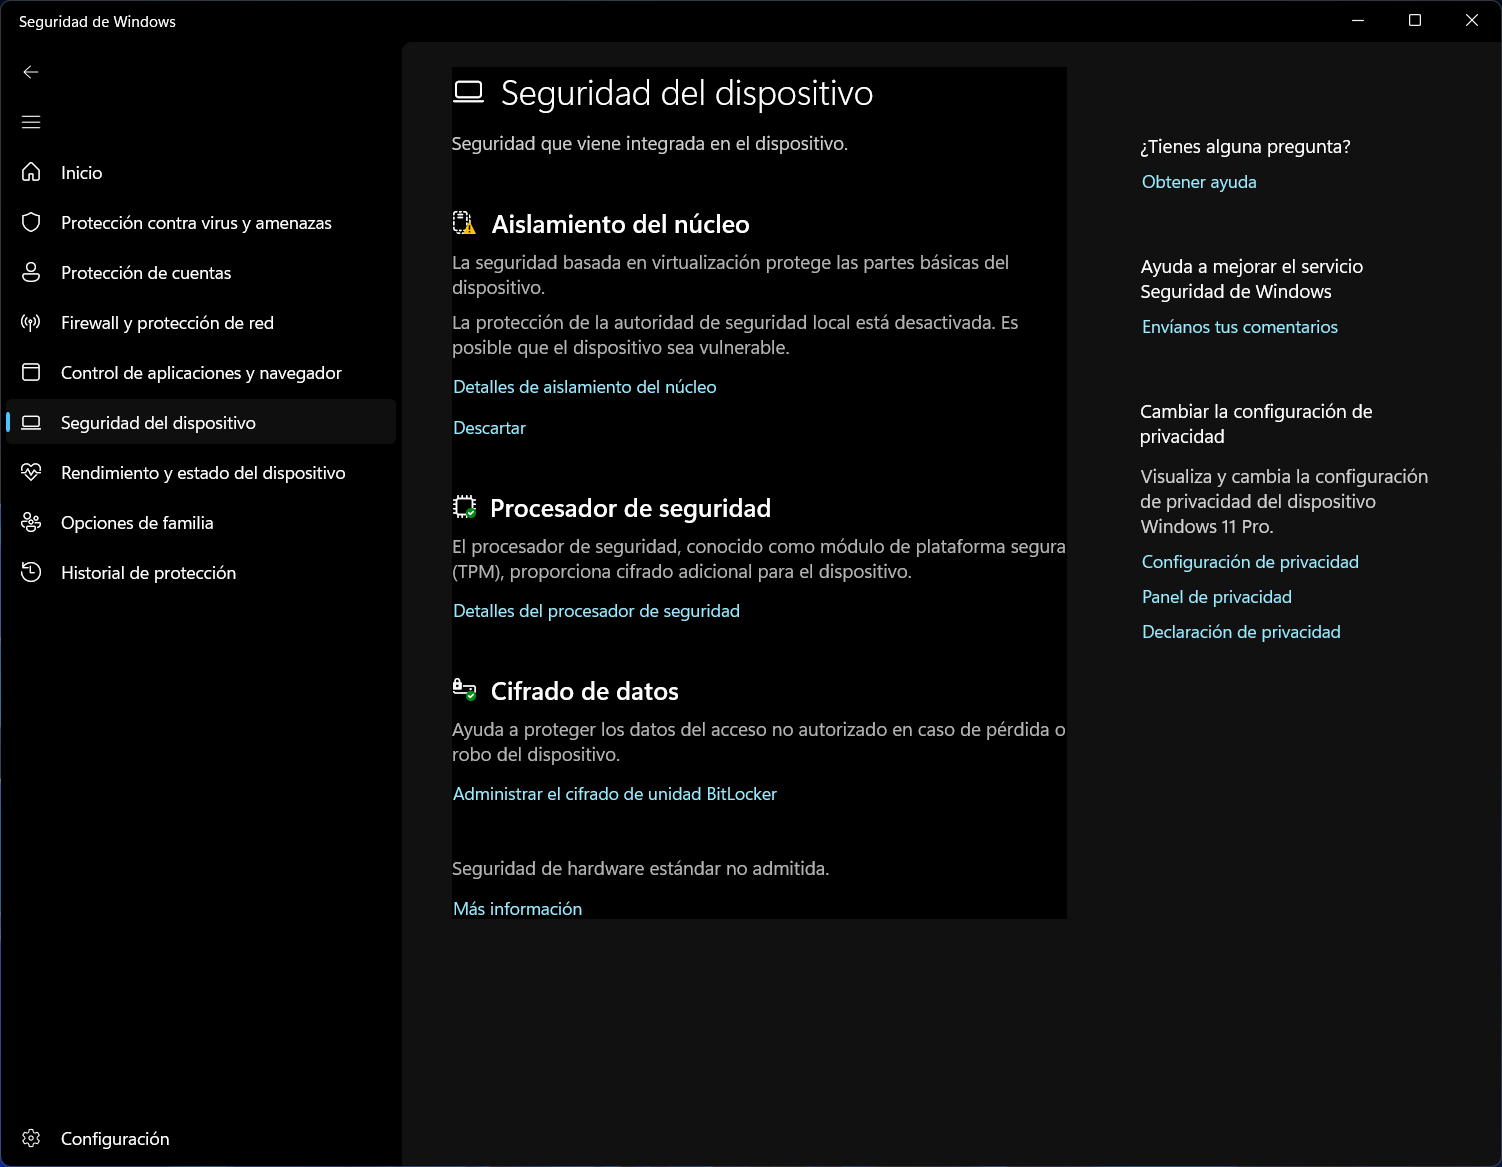The height and width of the screenshot is (1167, 1502).
Task: Open Rendimiento y estado del dispositivo
Action: point(201,472)
